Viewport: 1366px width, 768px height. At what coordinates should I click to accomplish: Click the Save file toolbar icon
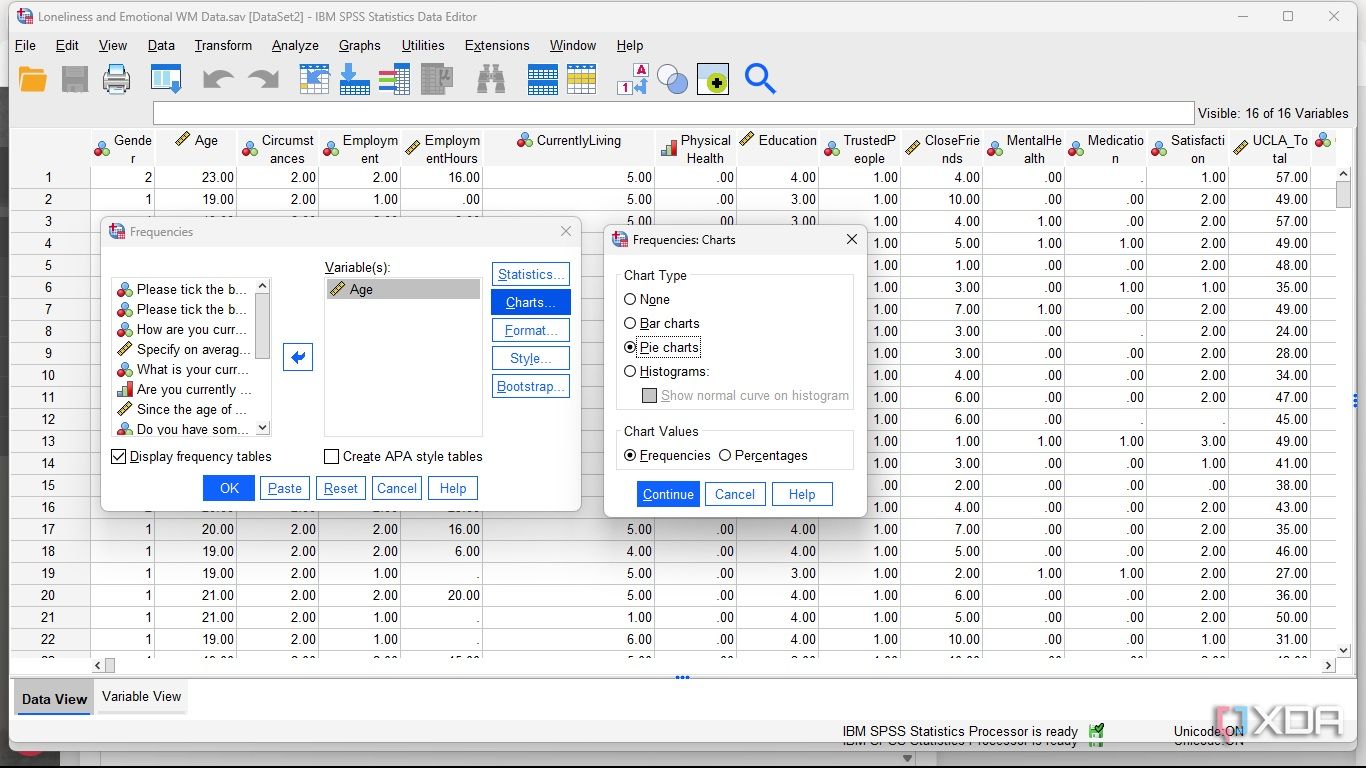75,79
